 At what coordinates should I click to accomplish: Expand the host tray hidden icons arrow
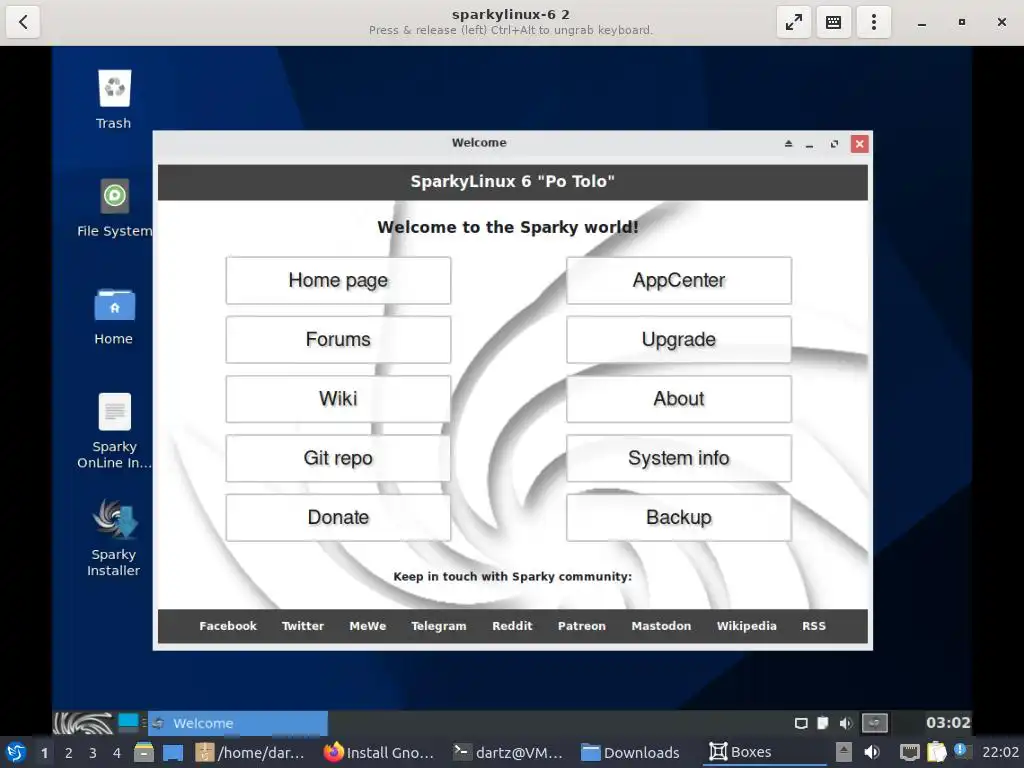pyautogui.click(x=844, y=752)
